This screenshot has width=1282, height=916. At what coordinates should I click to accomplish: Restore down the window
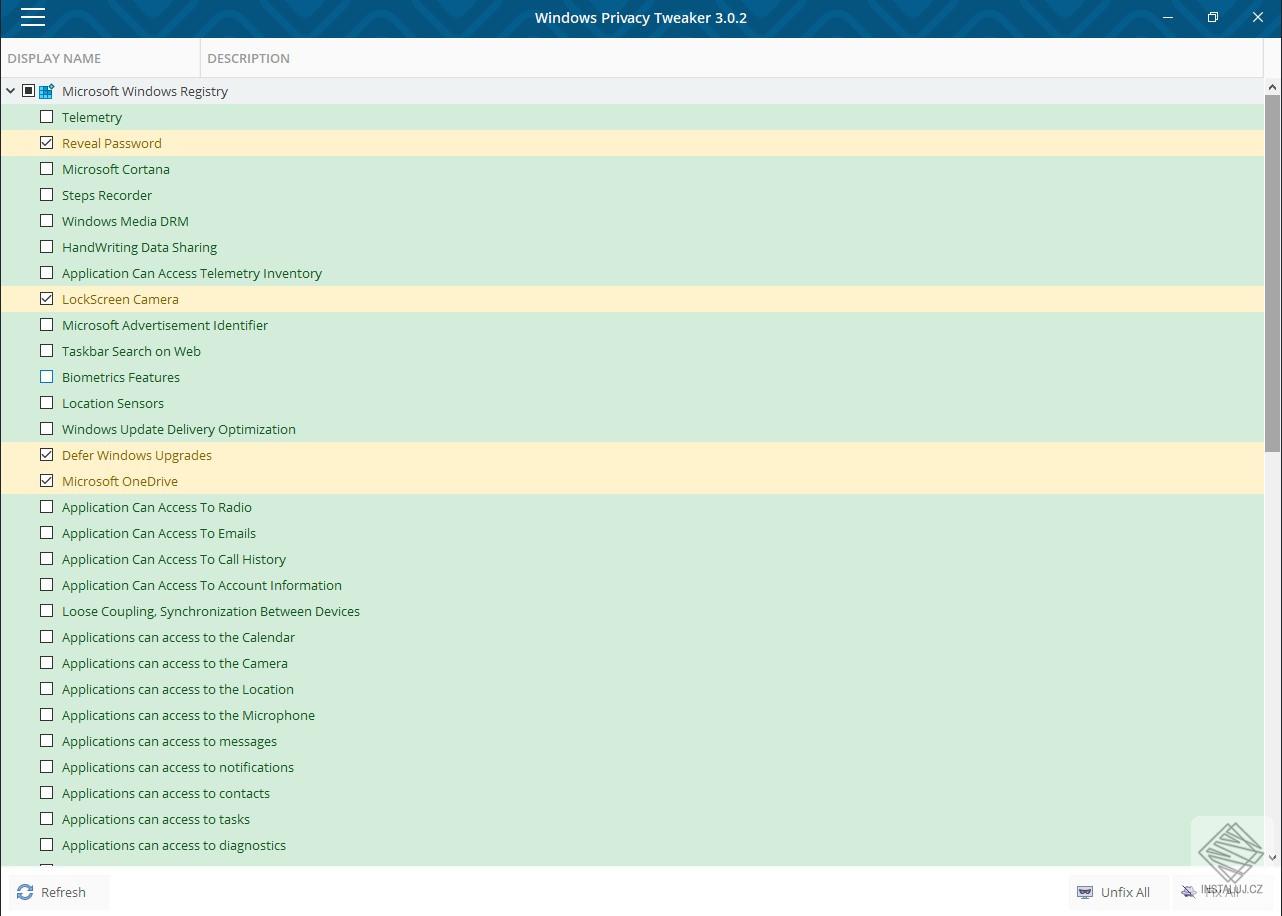tap(1213, 17)
